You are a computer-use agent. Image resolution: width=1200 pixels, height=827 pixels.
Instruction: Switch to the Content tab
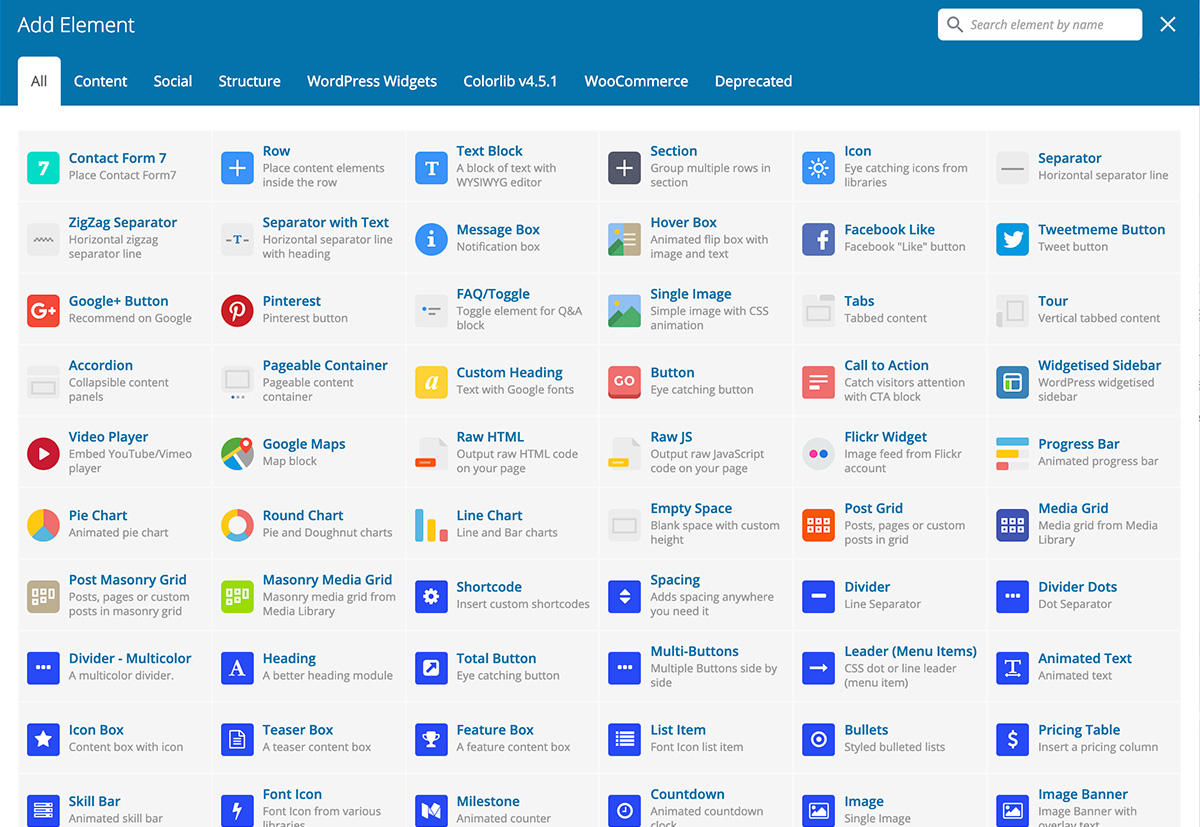[x=101, y=81]
